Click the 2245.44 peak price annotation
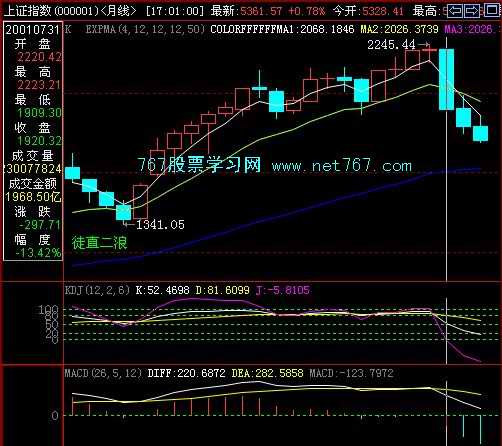This screenshot has width=502, height=446. click(x=391, y=45)
